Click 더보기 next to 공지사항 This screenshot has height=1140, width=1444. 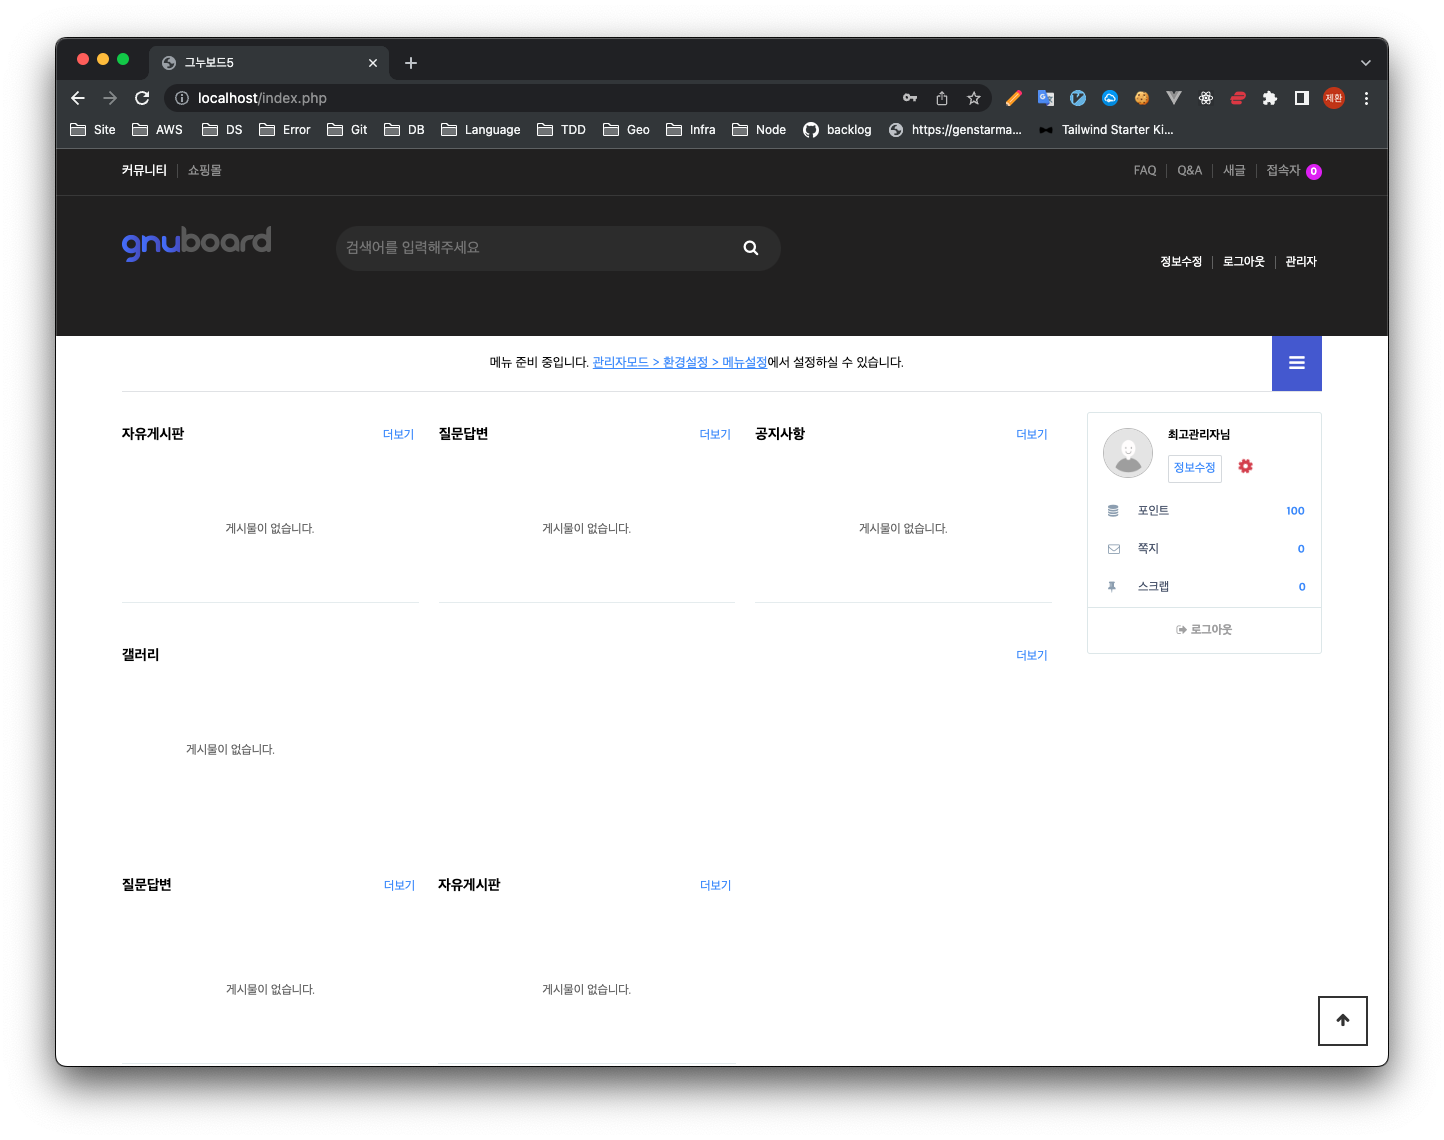click(1032, 435)
